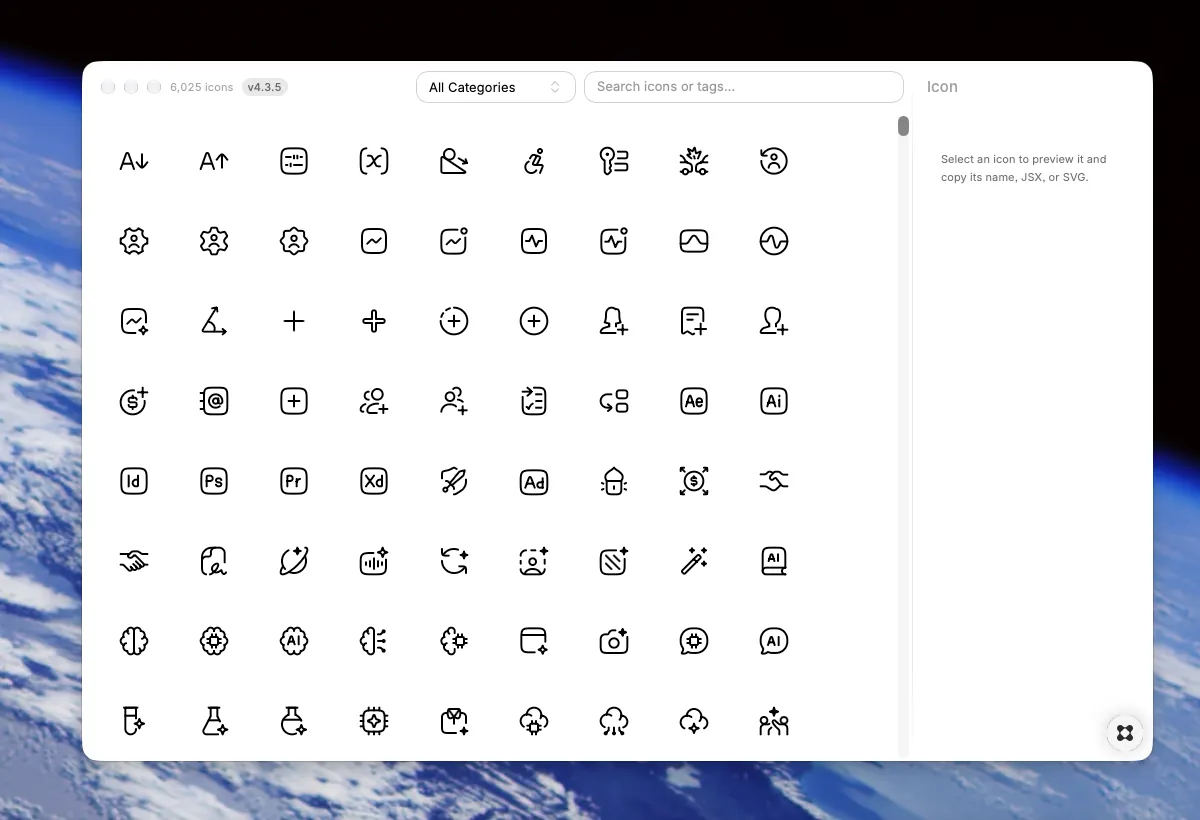Pick the Photoshop Ps icon
This screenshot has height=820, width=1200.
tap(214, 481)
